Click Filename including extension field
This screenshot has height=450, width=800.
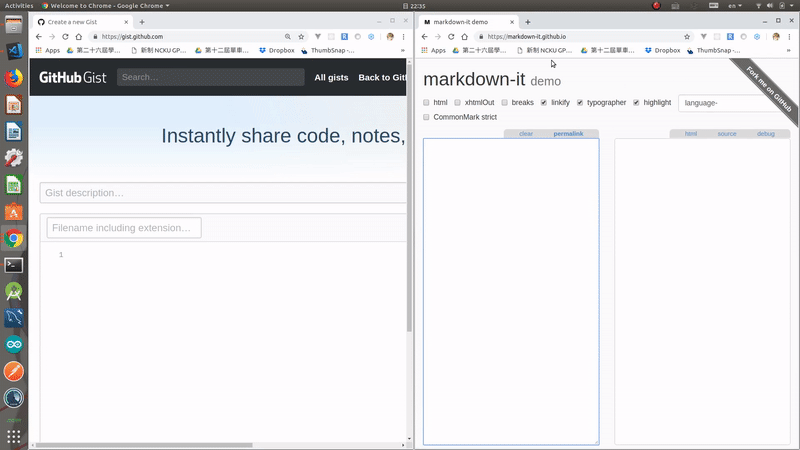tap(124, 228)
